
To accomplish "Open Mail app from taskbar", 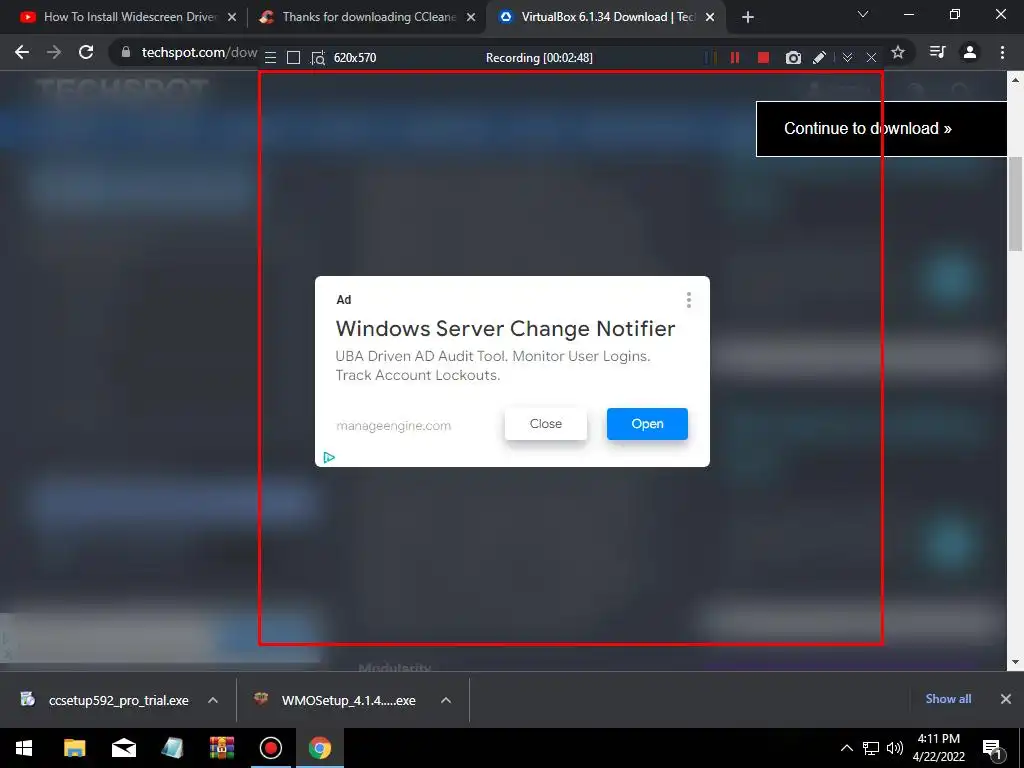I will coord(123,748).
